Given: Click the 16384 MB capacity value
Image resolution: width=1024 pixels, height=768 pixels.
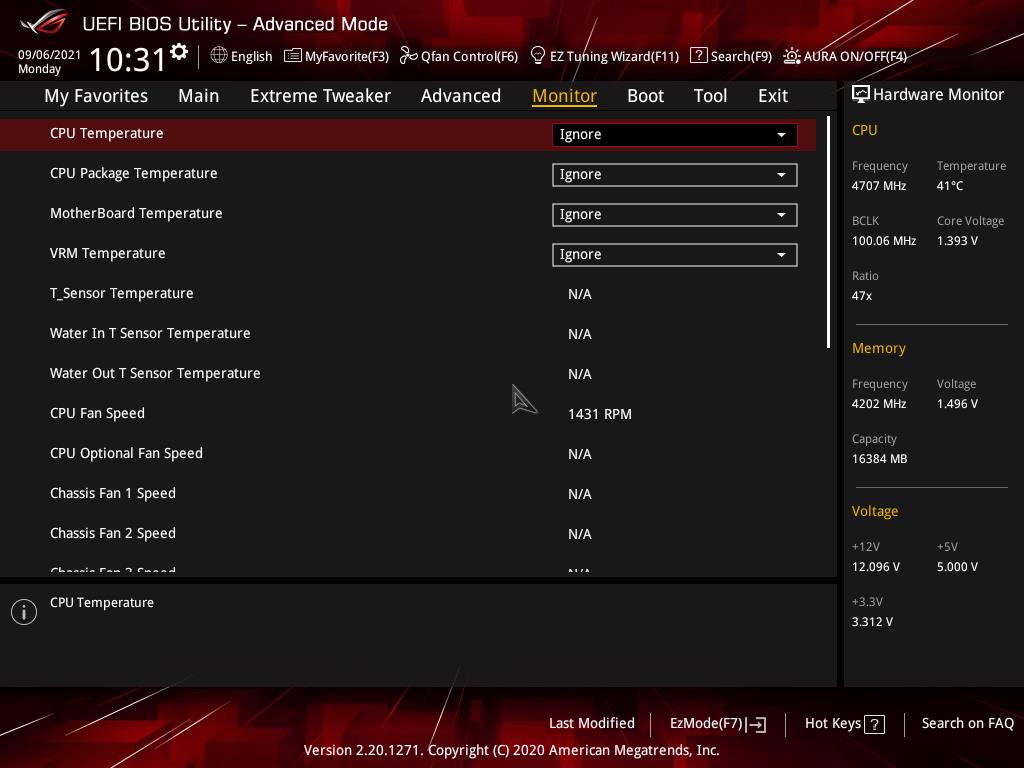Looking at the screenshot, I should coord(879,459).
